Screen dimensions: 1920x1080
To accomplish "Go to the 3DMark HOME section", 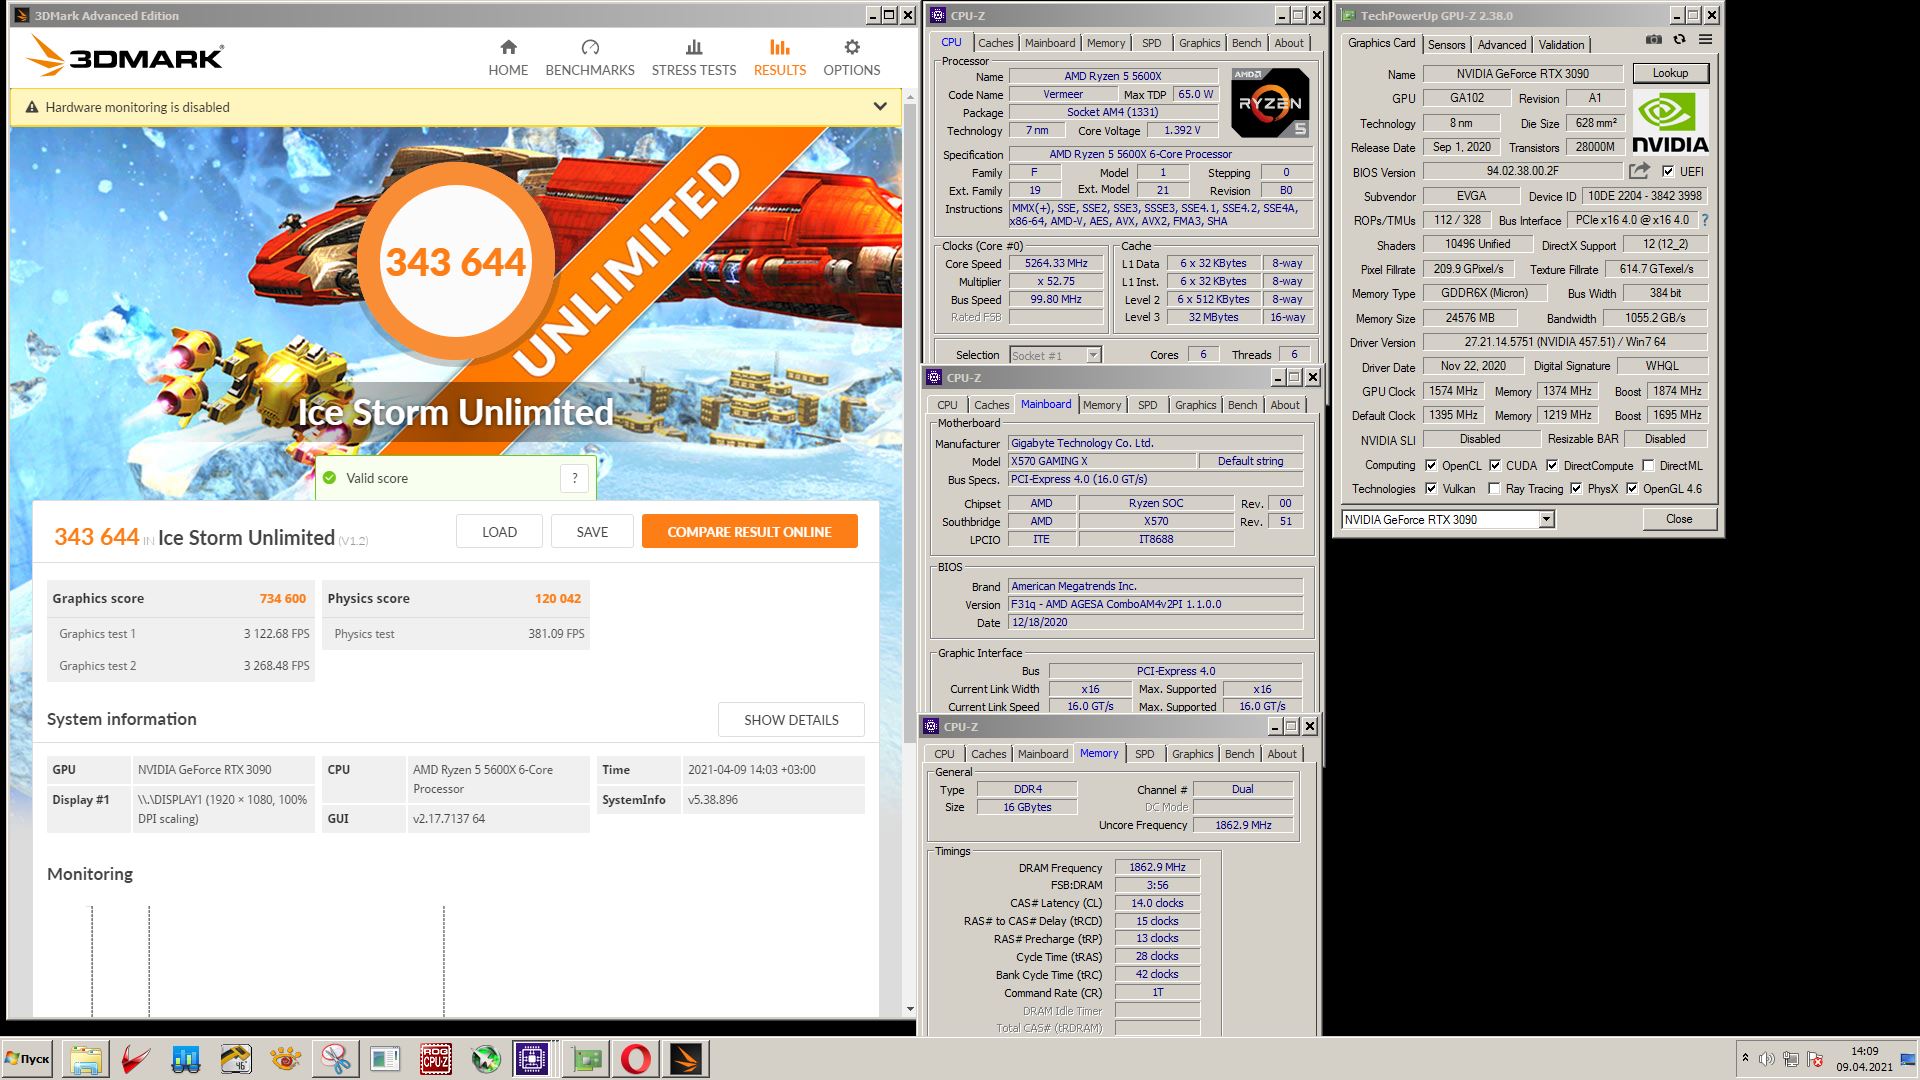I will [508, 58].
